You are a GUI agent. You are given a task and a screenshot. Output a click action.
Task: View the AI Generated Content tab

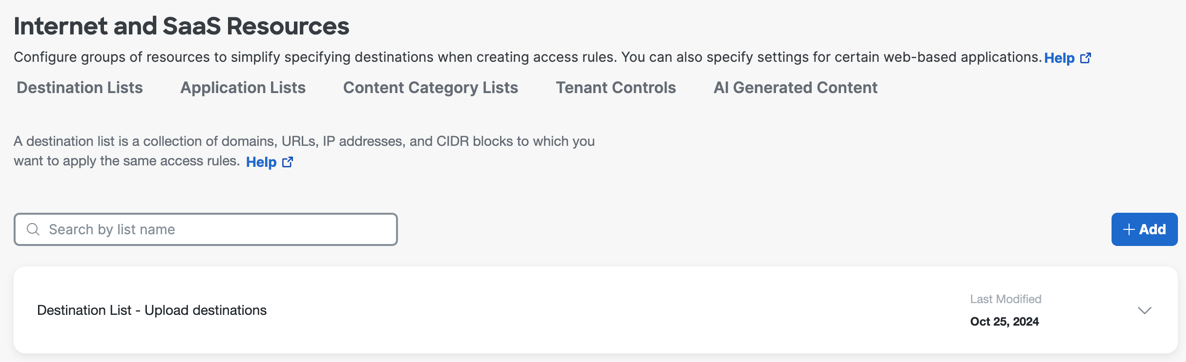(x=795, y=88)
